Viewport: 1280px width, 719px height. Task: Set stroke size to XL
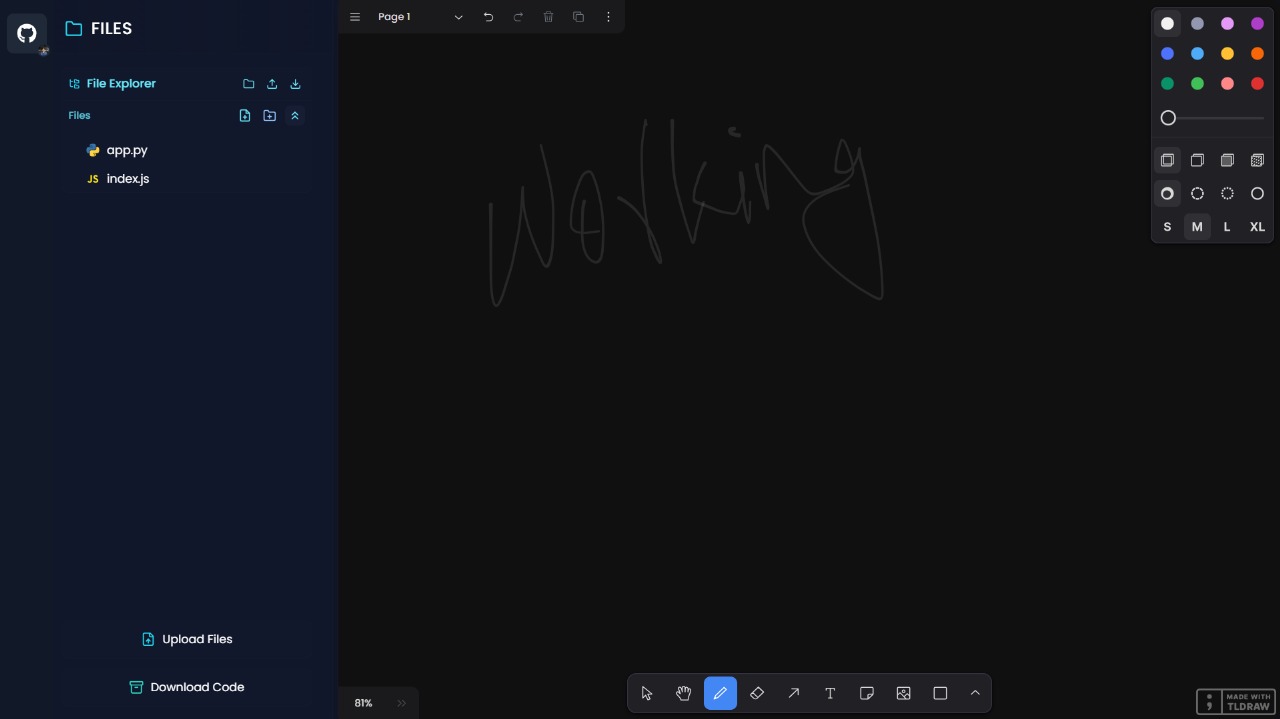1257,227
